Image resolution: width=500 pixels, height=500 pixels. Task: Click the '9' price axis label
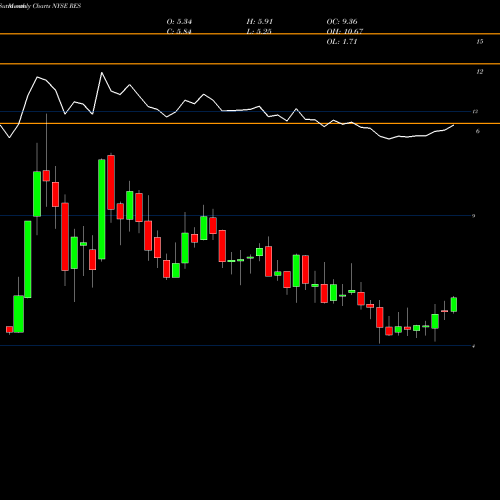pyautogui.click(x=473, y=216)
